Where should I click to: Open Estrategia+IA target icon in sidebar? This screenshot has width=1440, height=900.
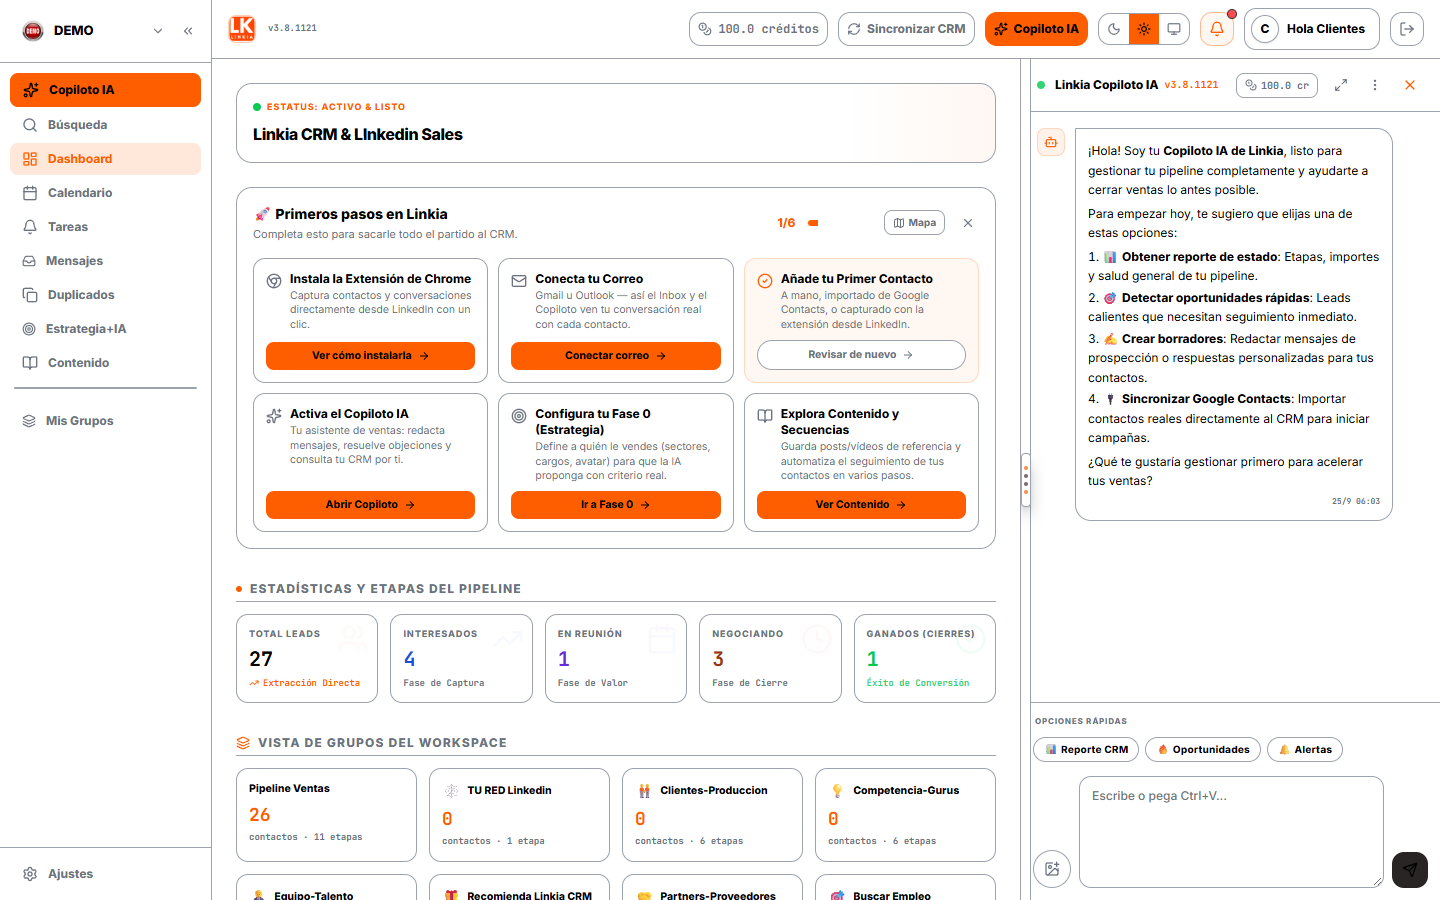(x=29, y=329)
